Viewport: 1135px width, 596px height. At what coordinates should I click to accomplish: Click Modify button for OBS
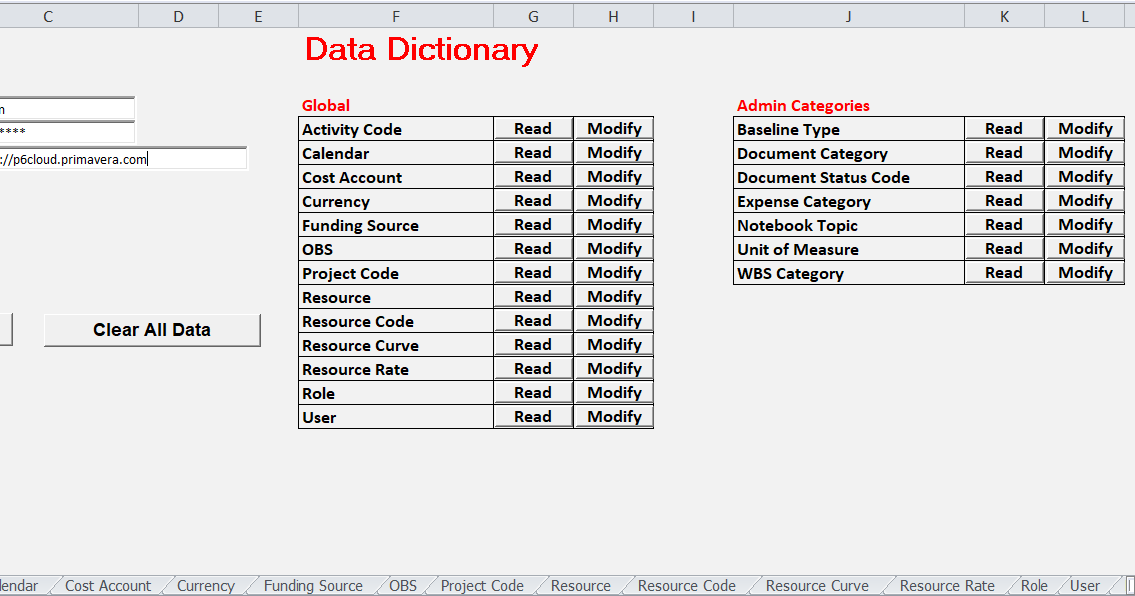tap(613, 248)
